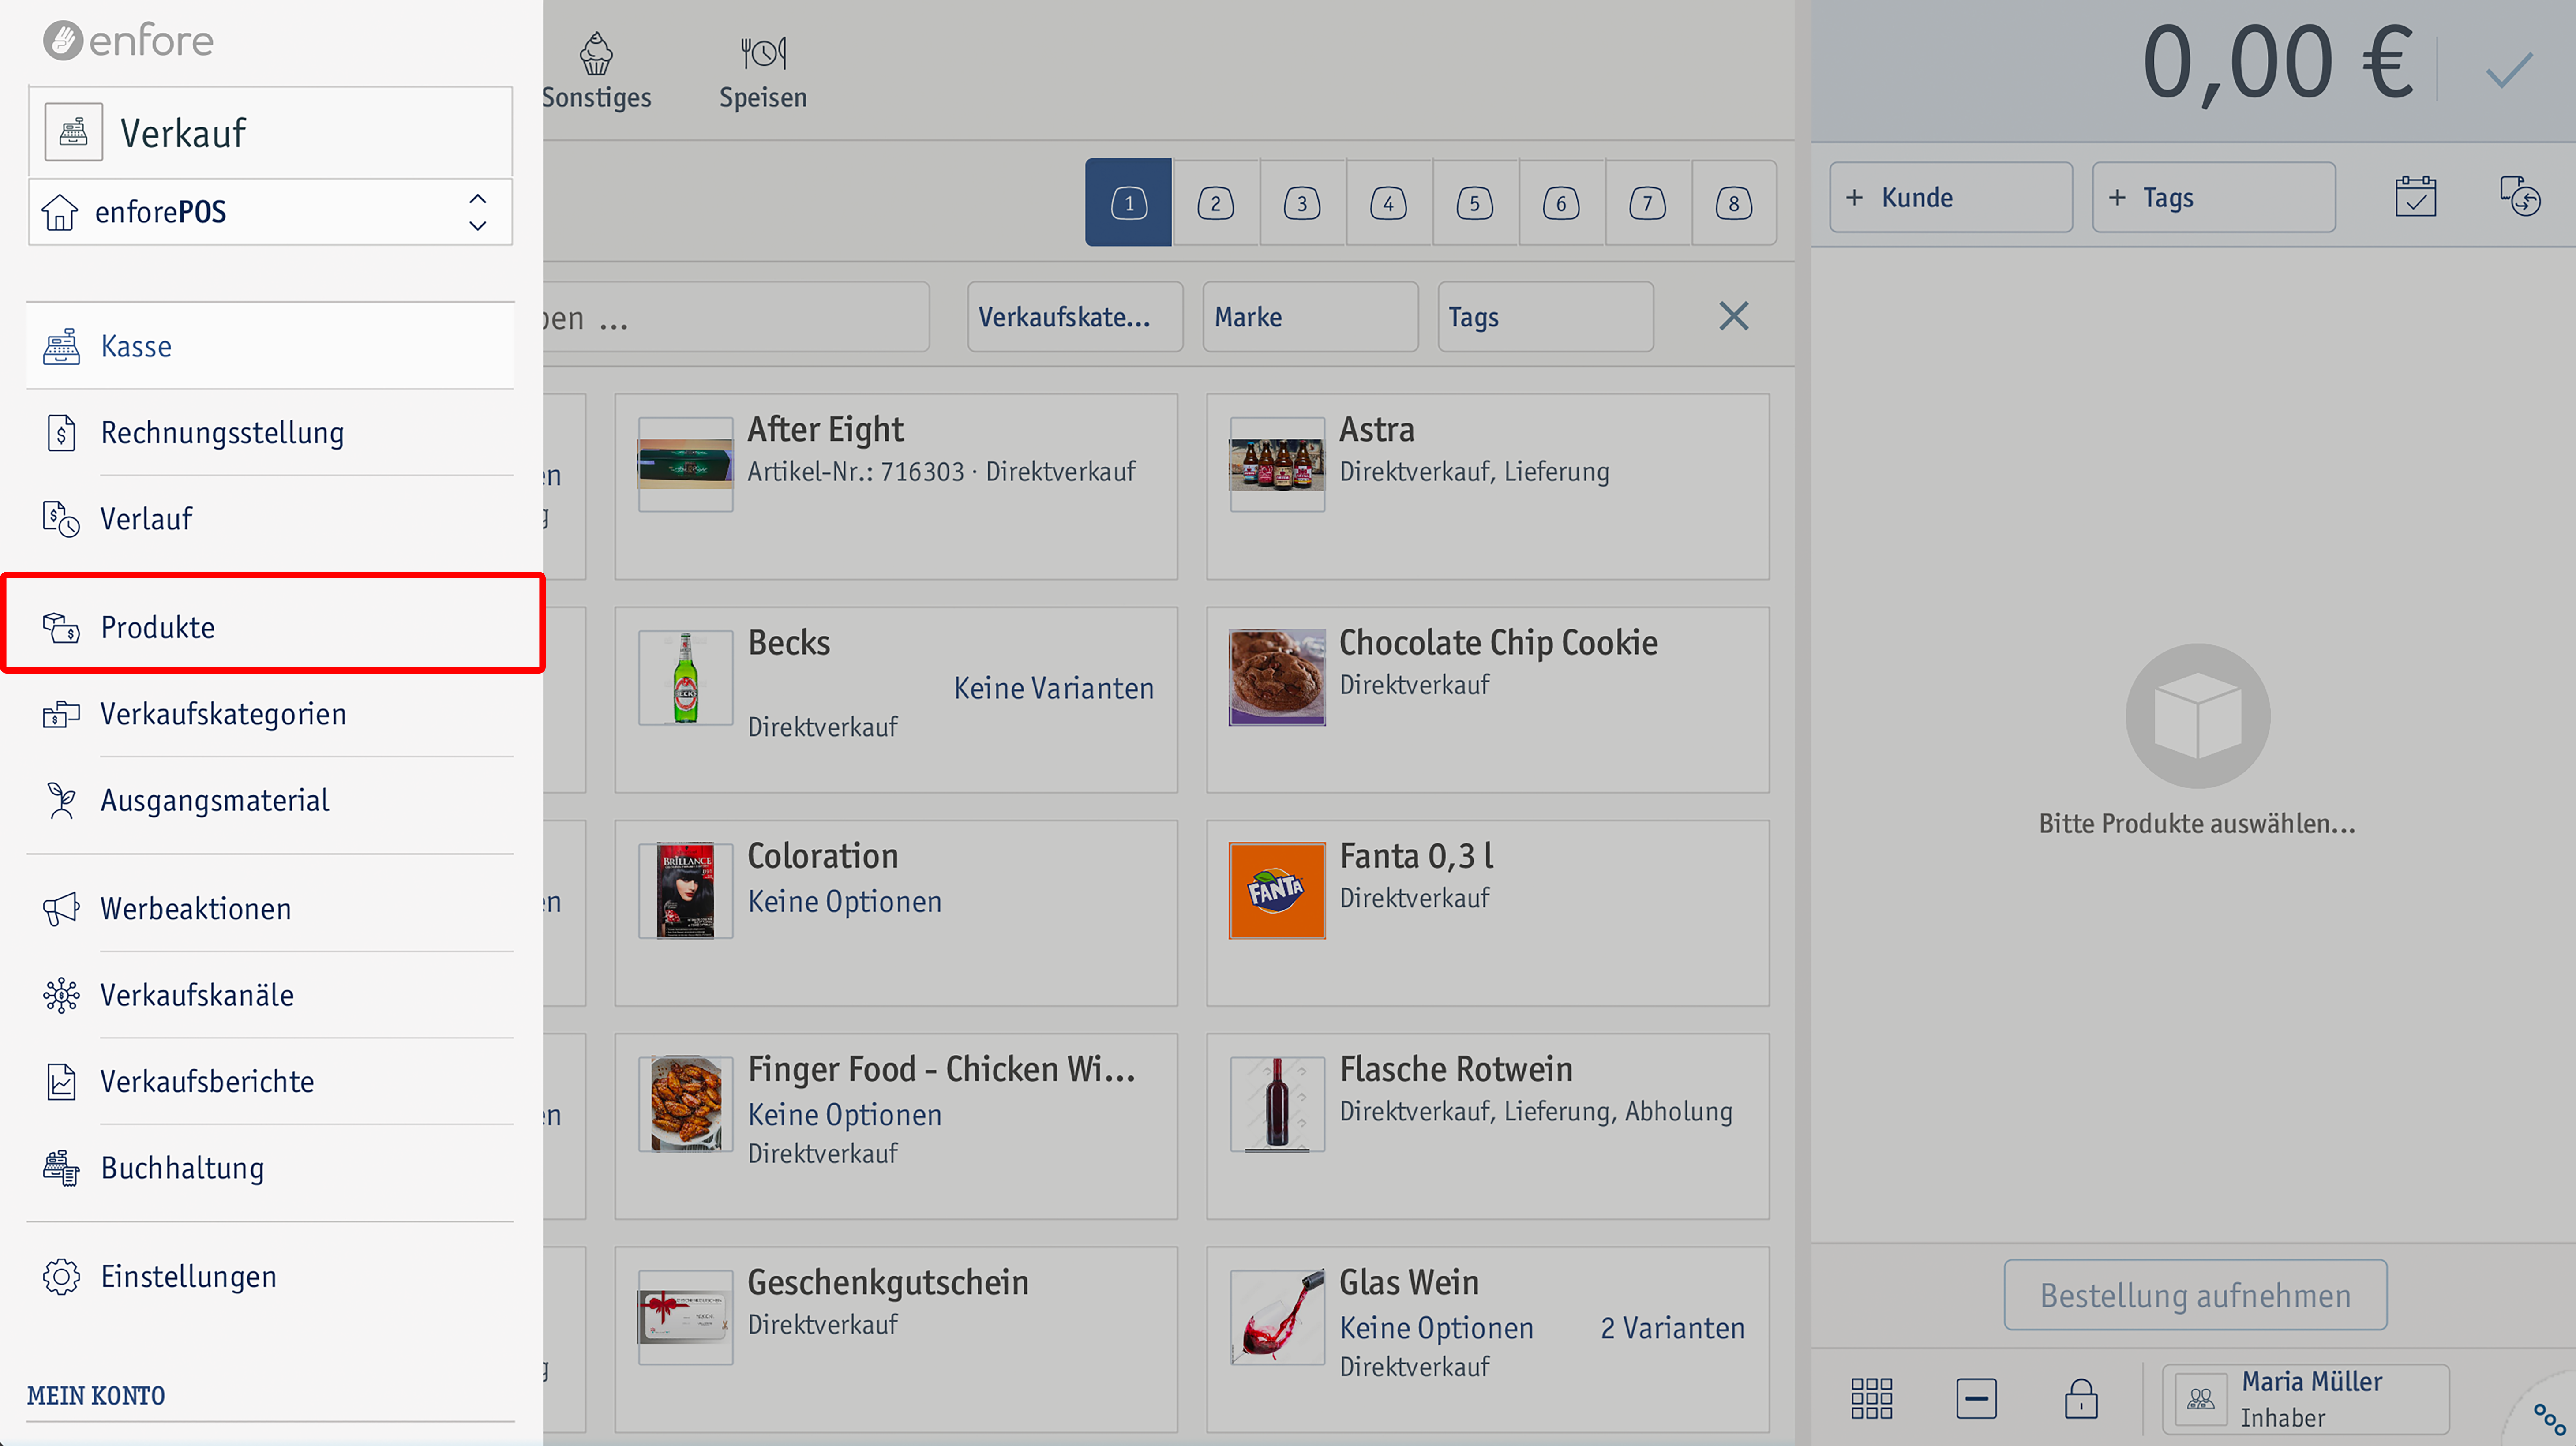Screen dimensions: 2576x1446
Task: Go to Verlauf history
Action: [270, 519]
